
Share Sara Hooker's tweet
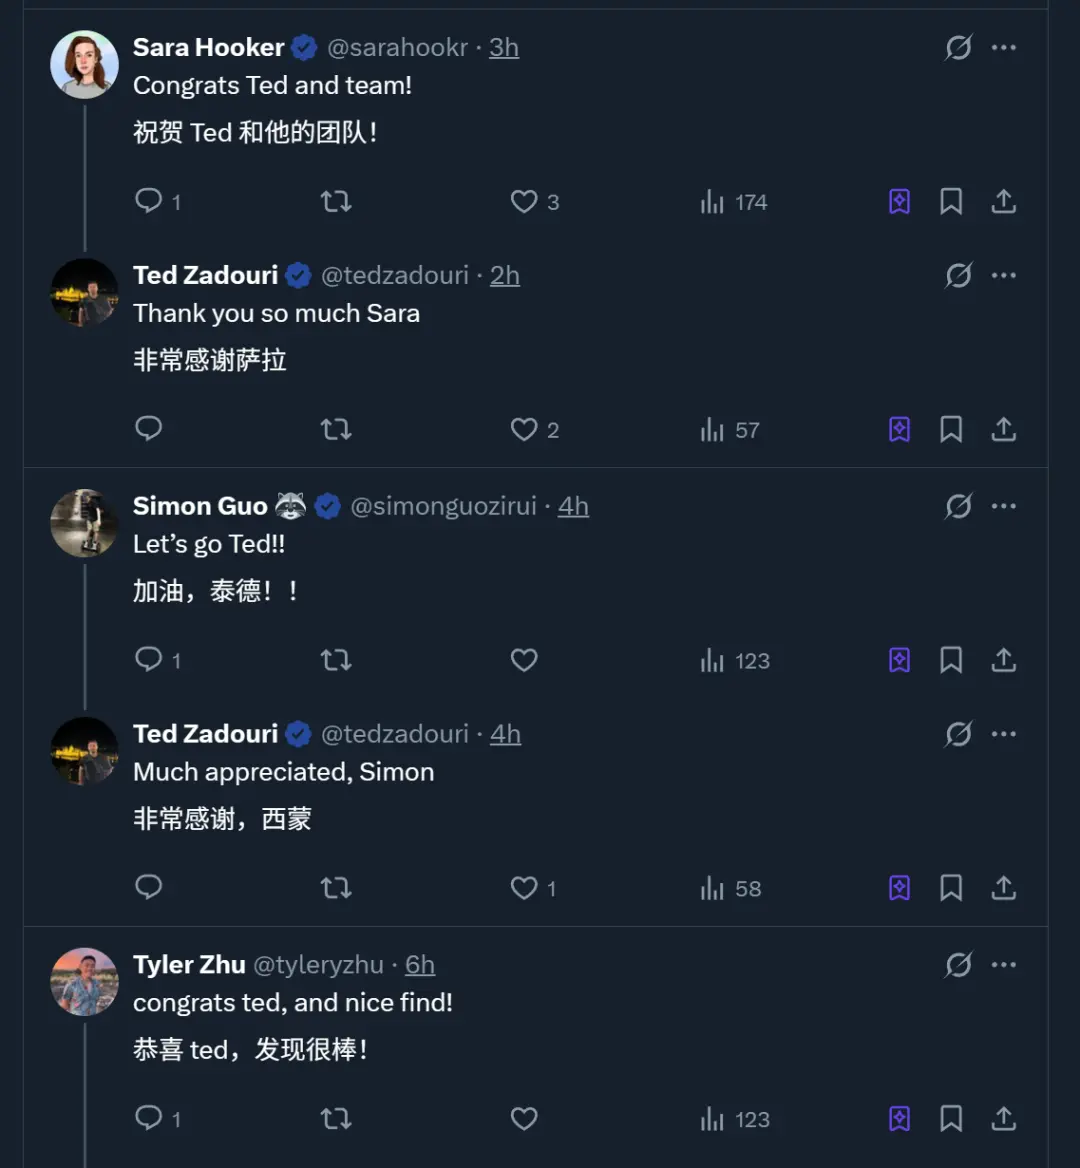(x=1004, y=201)
